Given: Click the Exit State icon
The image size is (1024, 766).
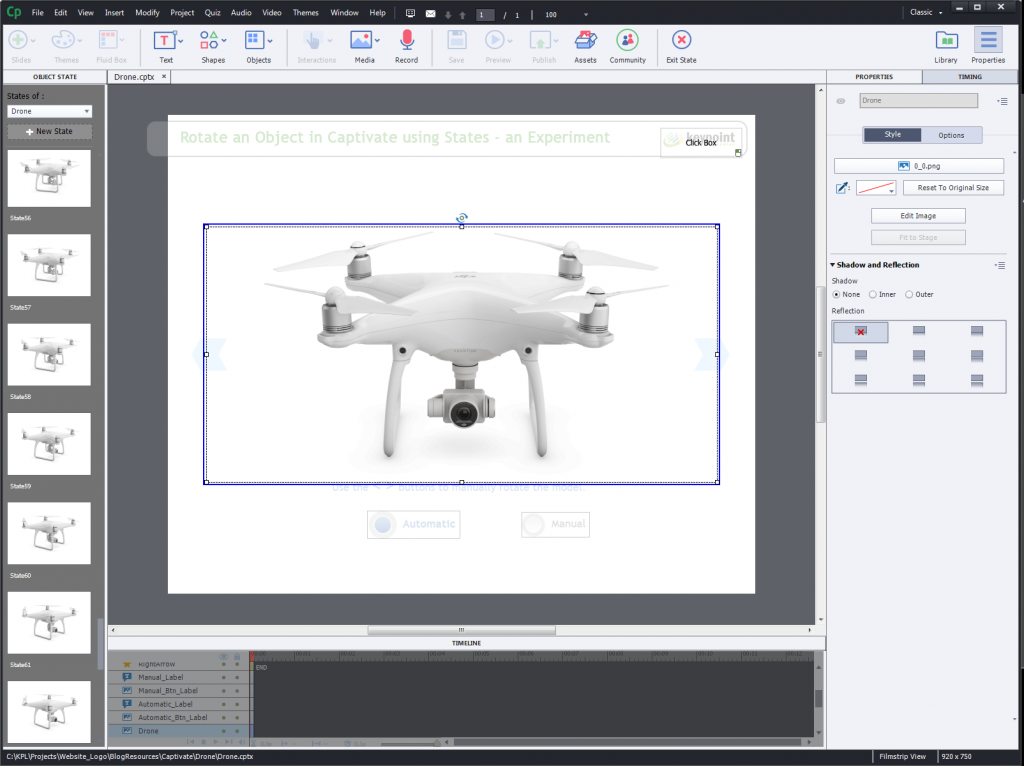Looking at the screenshot, I should click(681, 41).
